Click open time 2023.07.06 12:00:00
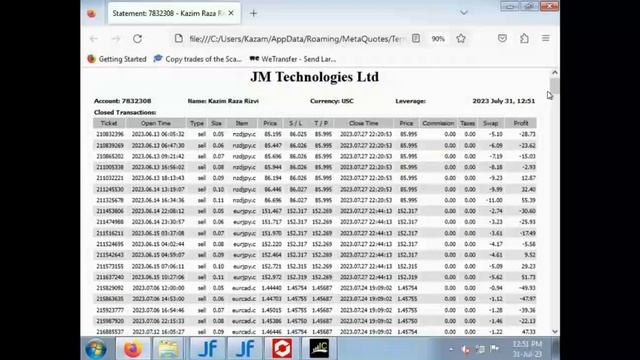This screenshot has width=640, height=360. [x=158, y=288]
